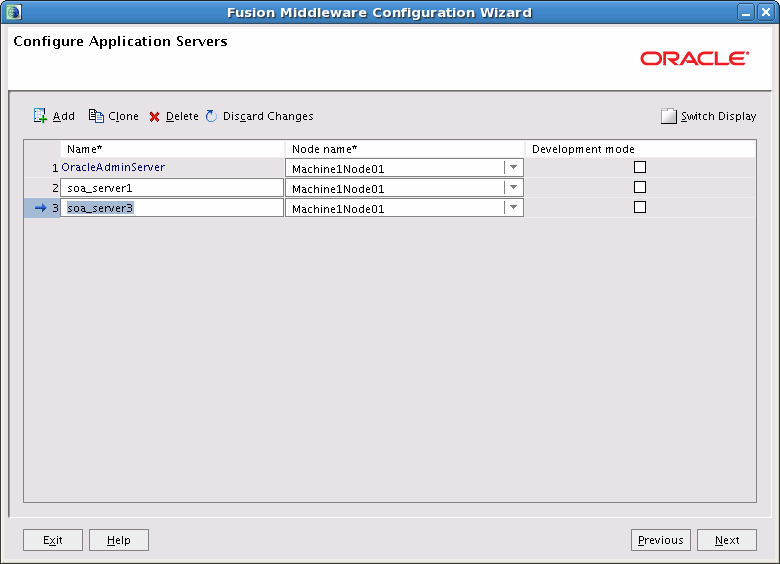
Task: Click the Discard Changes refresh icon
Action: [211, 116]
